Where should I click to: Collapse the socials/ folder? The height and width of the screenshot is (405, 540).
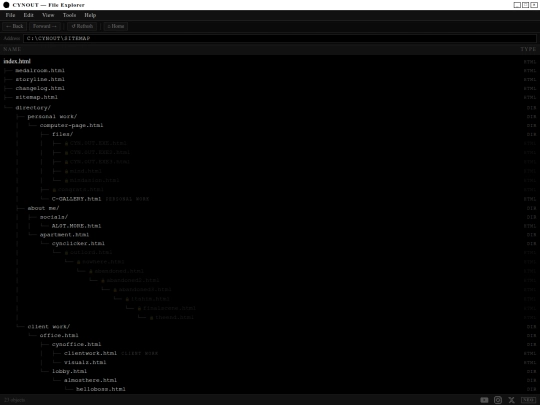point(54,217)
